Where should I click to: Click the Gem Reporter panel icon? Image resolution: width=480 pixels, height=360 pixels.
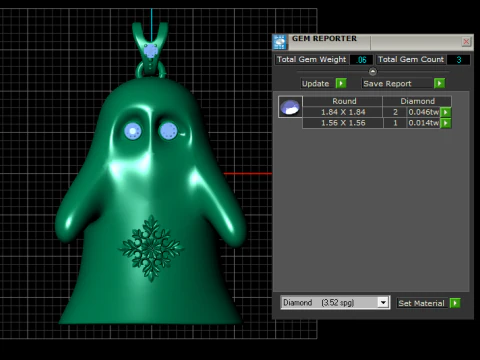tap(280, 42)
